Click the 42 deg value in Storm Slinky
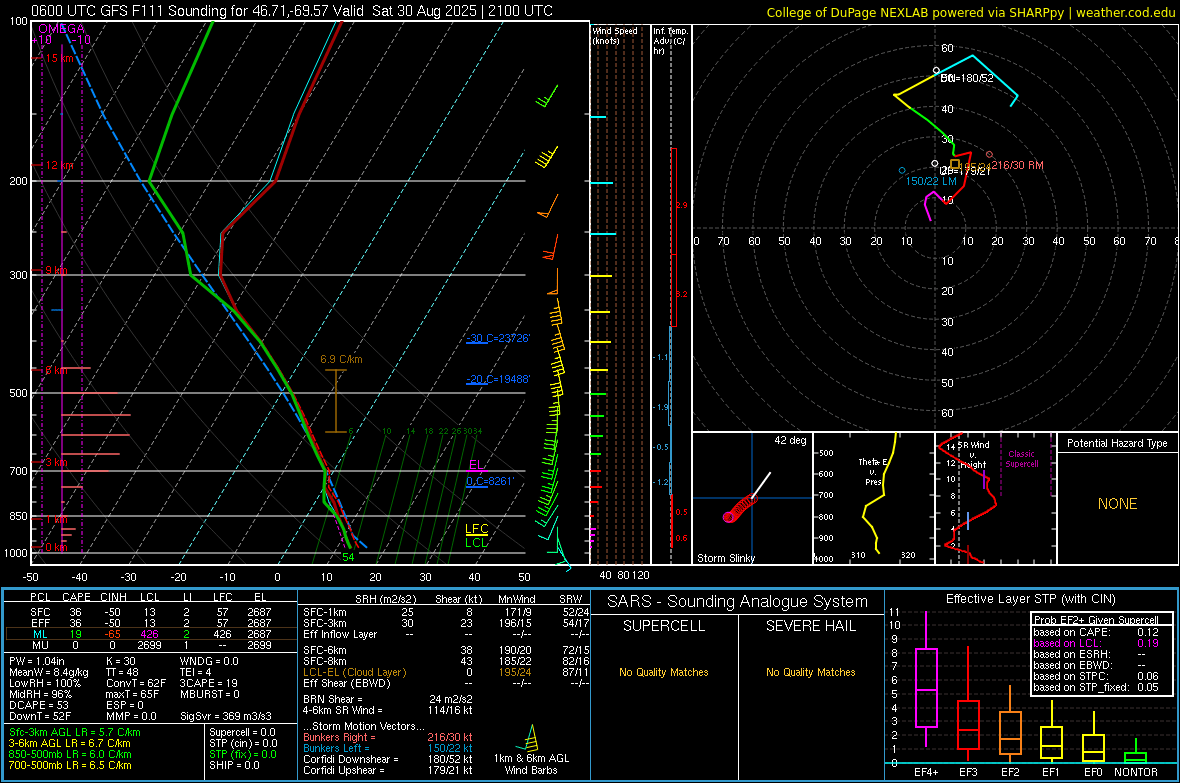This screenshot has height=783, width=1180. coord(790,440)
